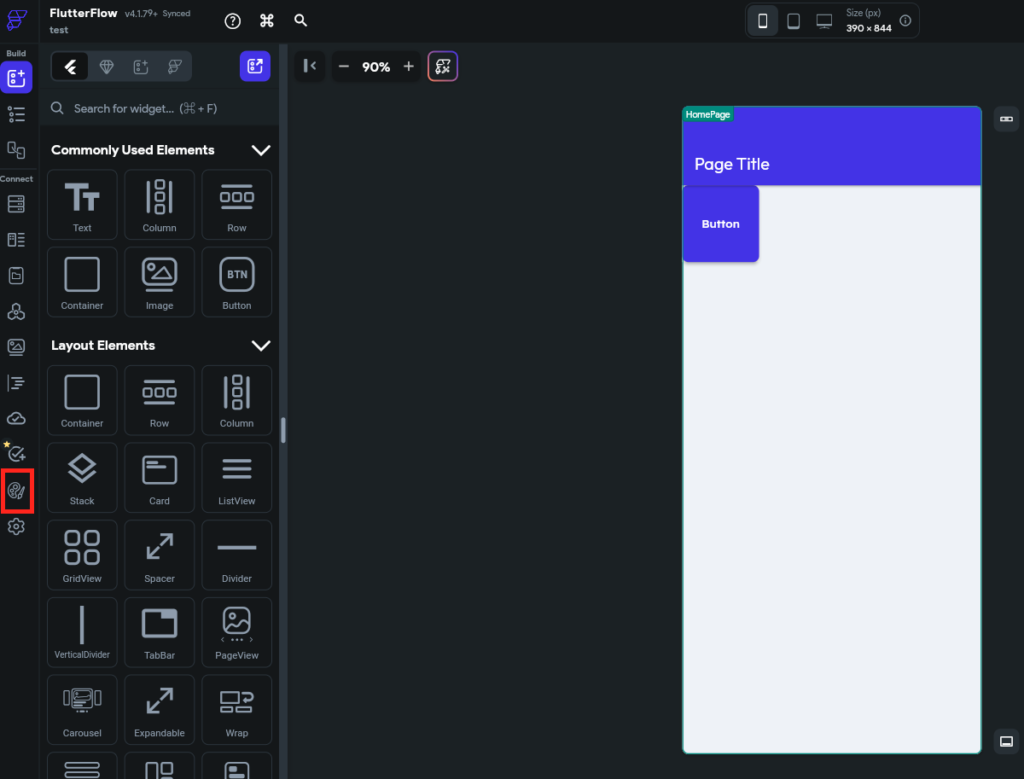
Task: Collapse the Commonly Used Elements section
Action: tap(260, 150)
